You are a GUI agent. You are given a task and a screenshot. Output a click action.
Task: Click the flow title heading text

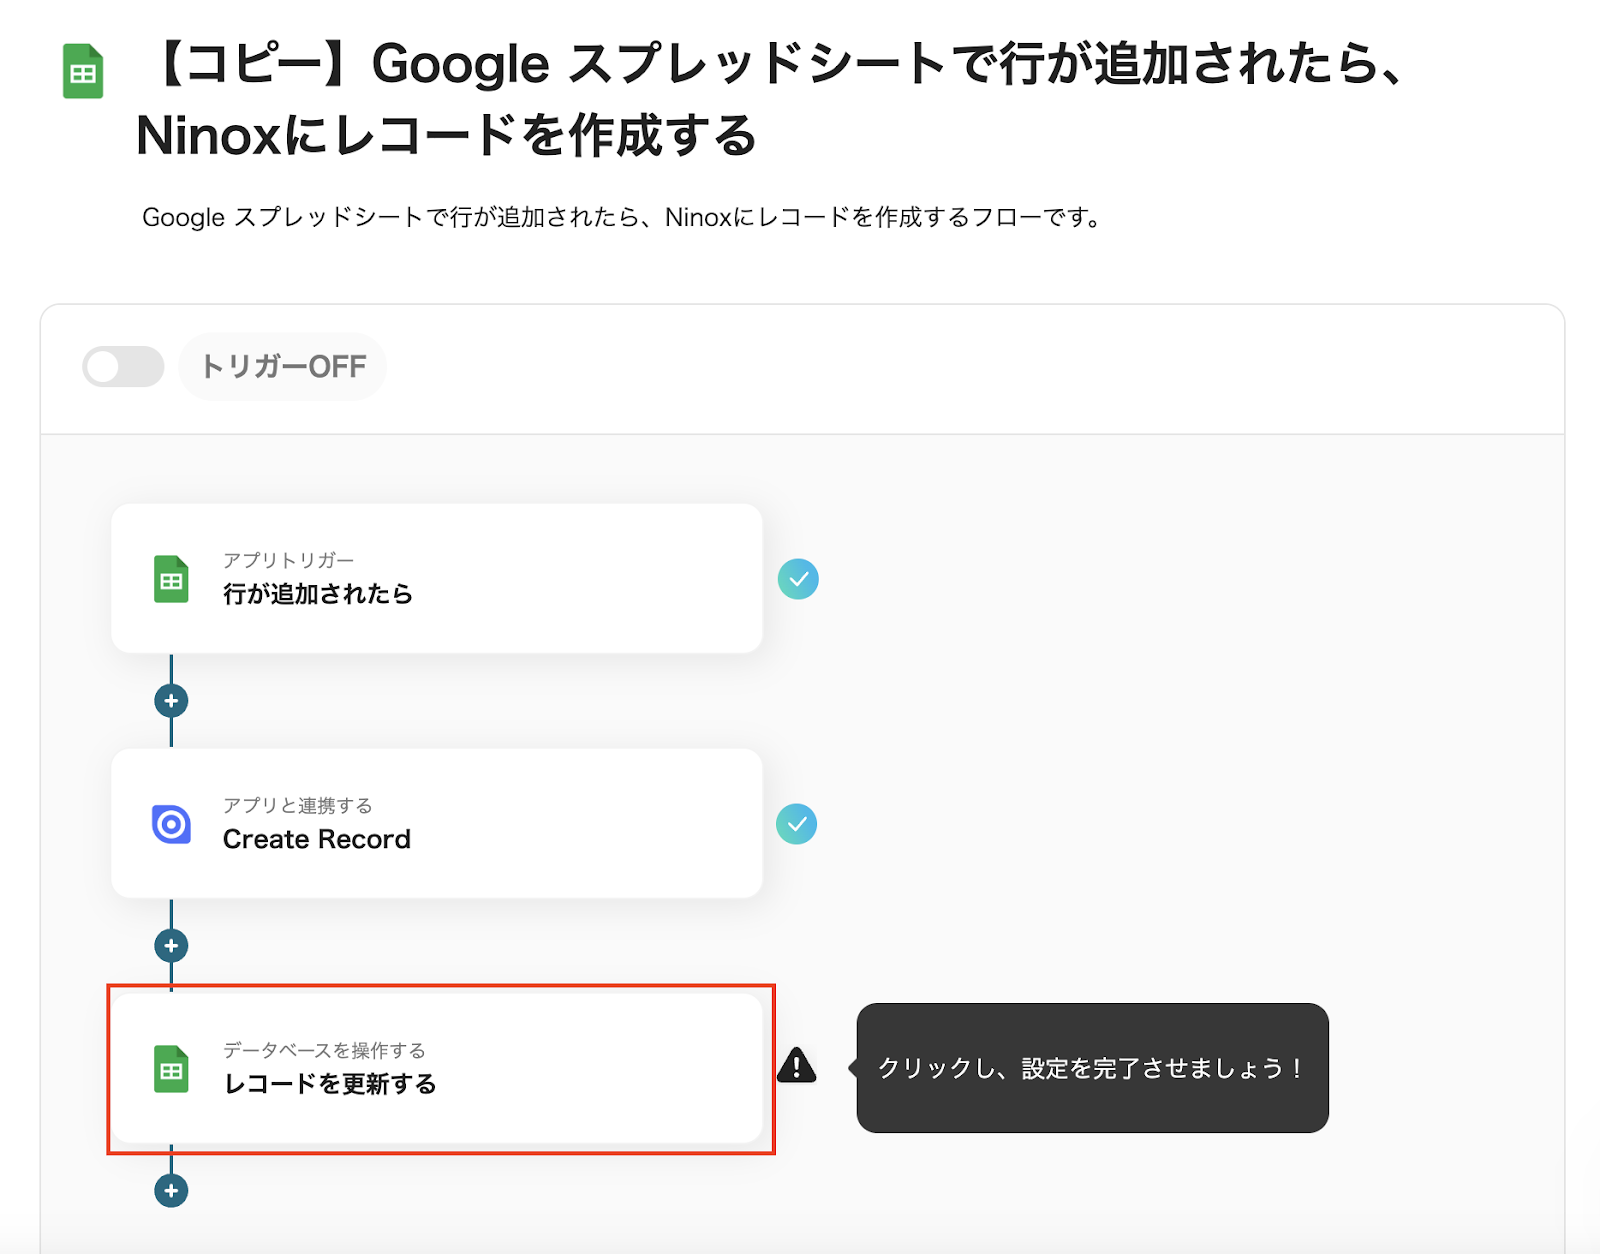tap(770, 100)
